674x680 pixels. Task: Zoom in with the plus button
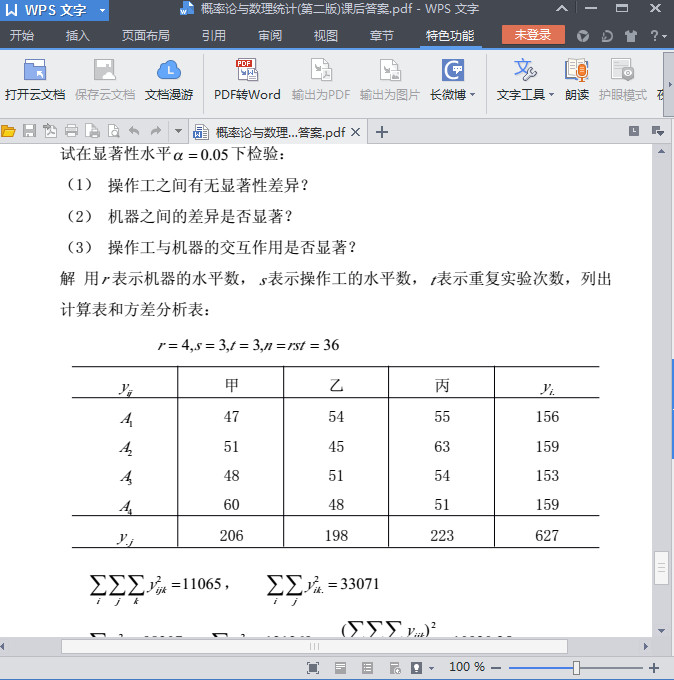click(x=654, y=668)
